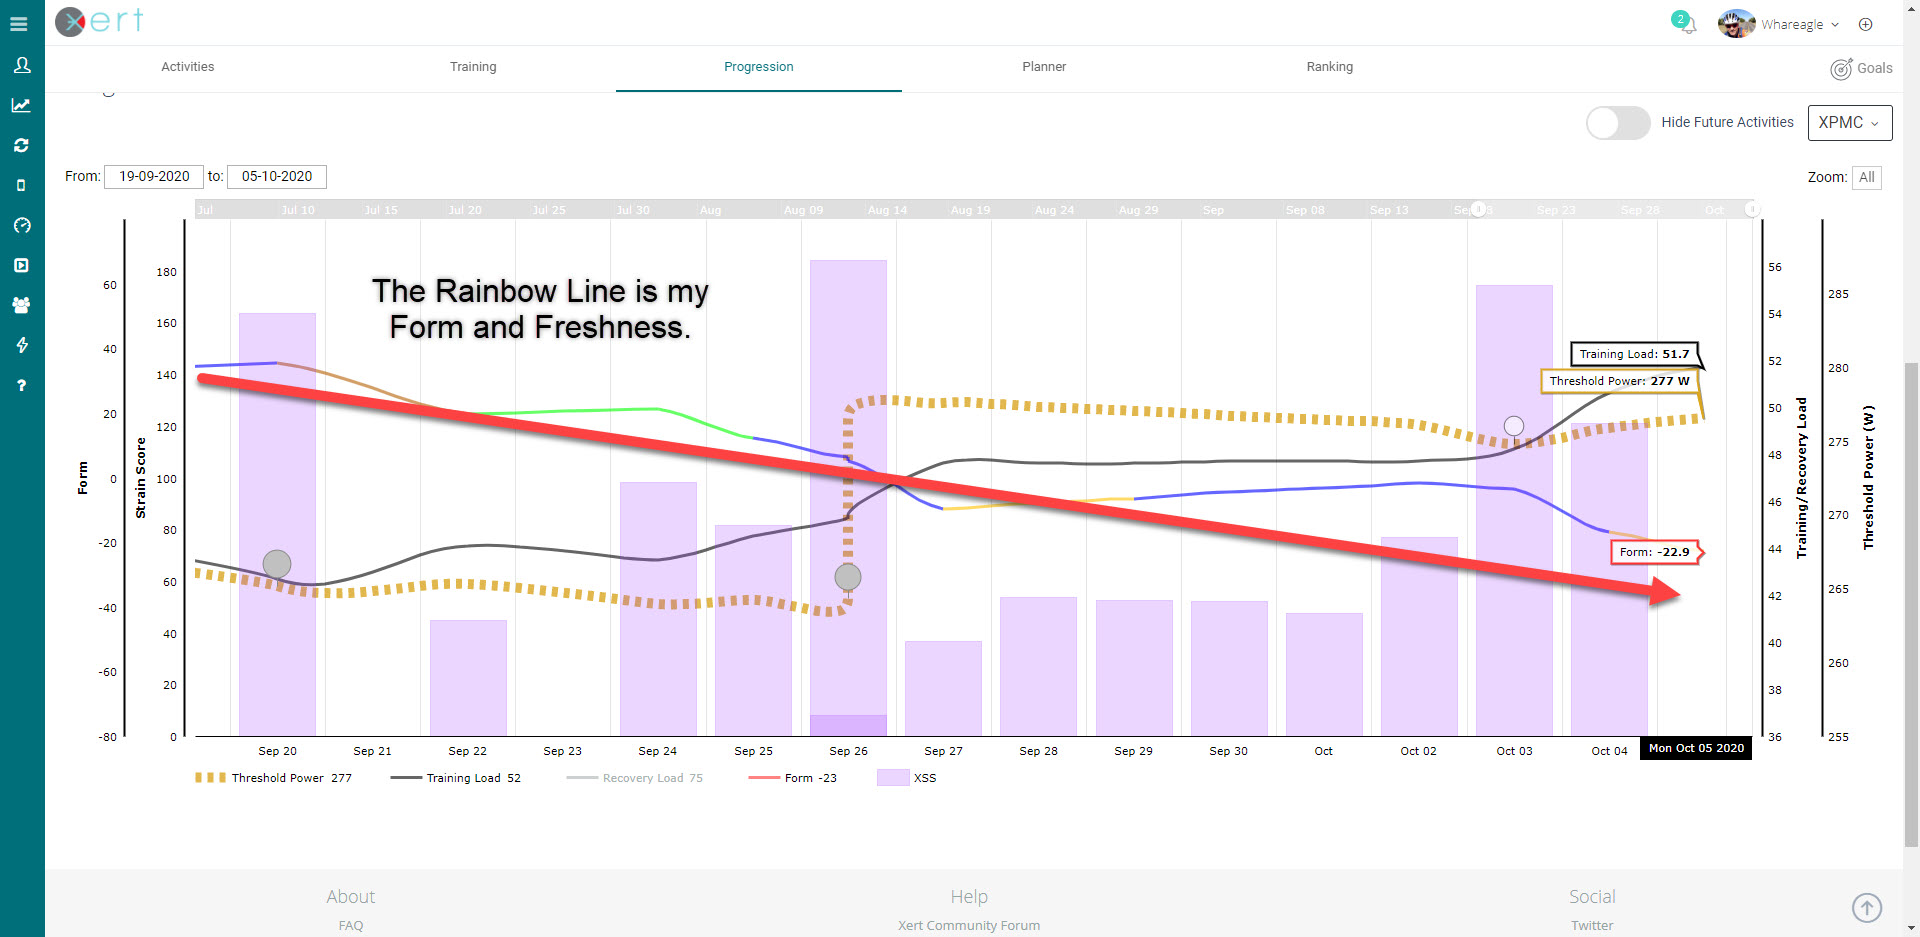1920x937 pixels.
Task: Switch to the Planner tab
Action: coord(1043,66)
